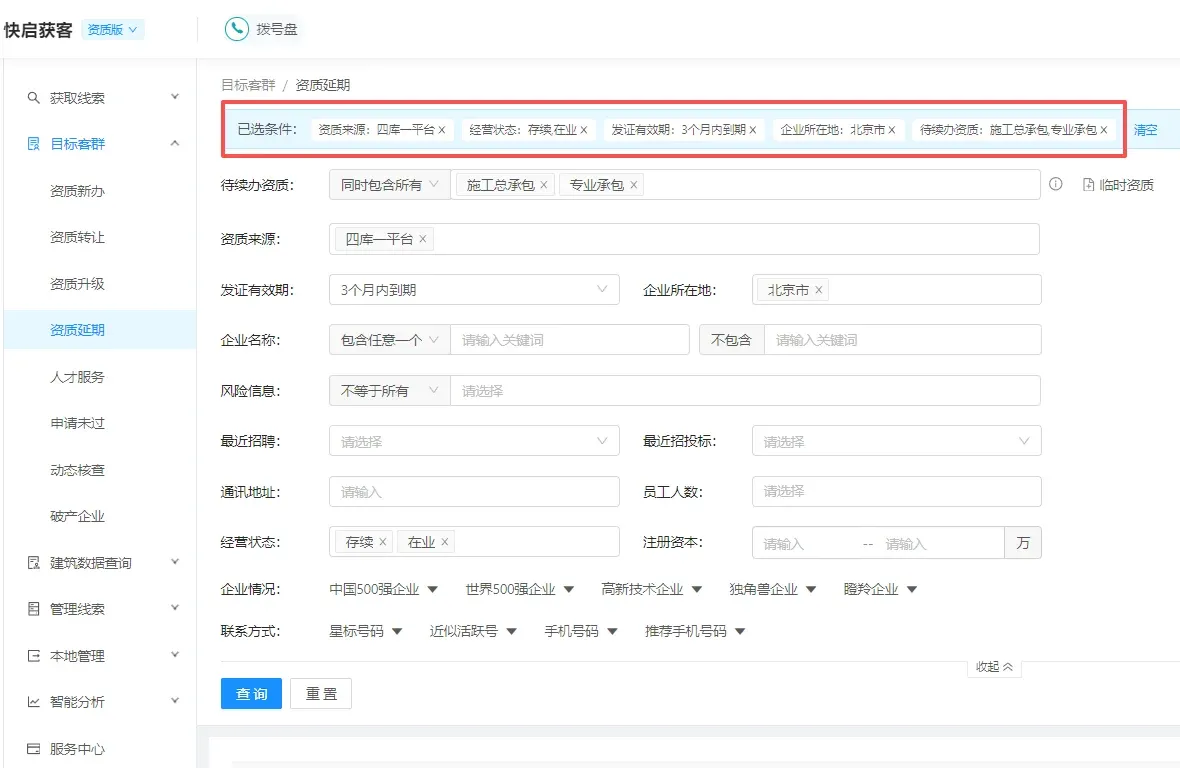Collapse the 目标客群 sidebar section
The height and width of the screenshot is (768, 1180).
[175, 143]
